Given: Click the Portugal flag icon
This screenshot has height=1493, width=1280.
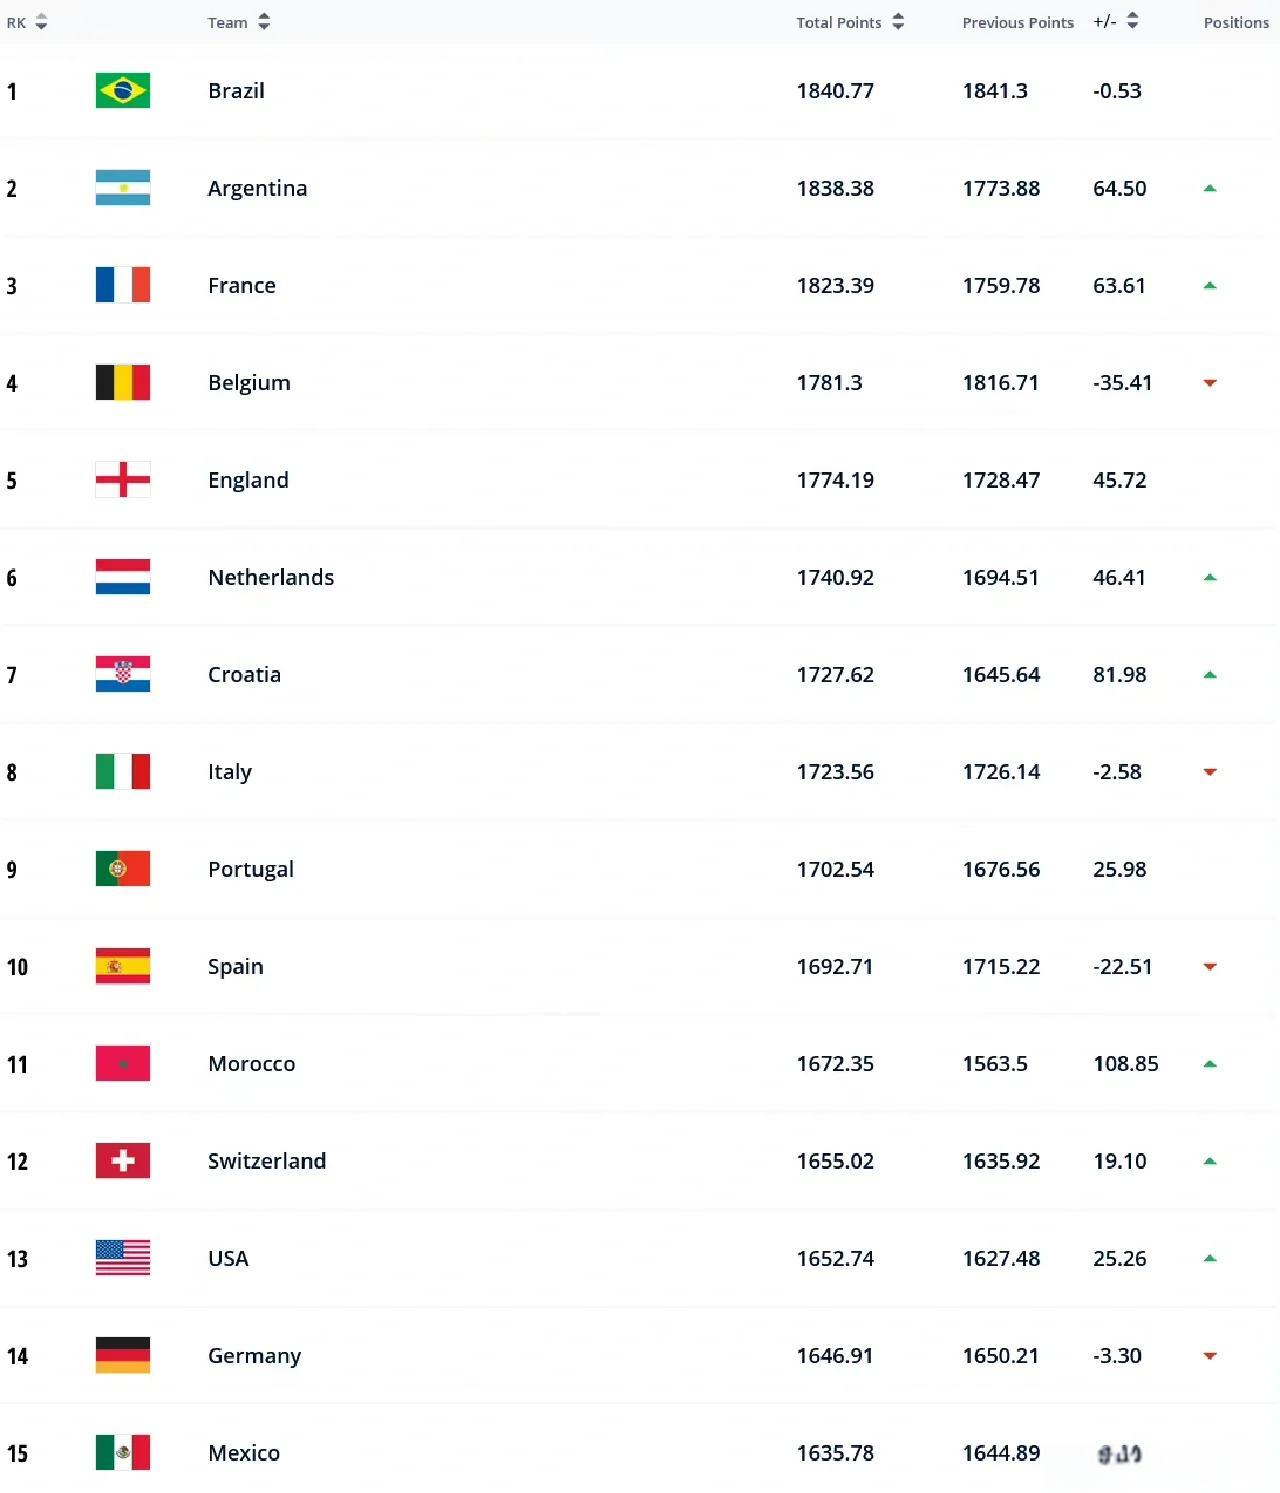Looking at the screenshot, I should tap(122, 869).
